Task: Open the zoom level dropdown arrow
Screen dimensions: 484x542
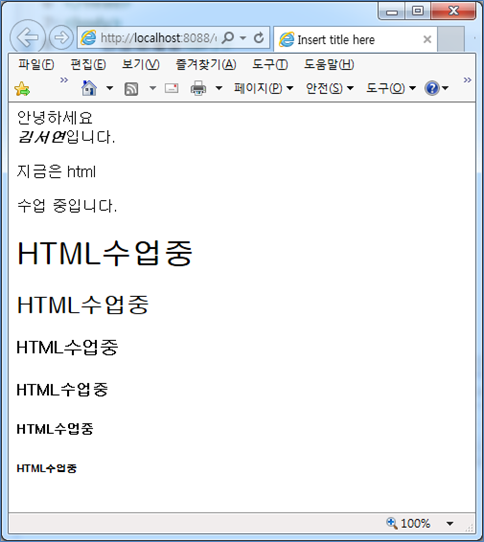Action: point(450,524)
